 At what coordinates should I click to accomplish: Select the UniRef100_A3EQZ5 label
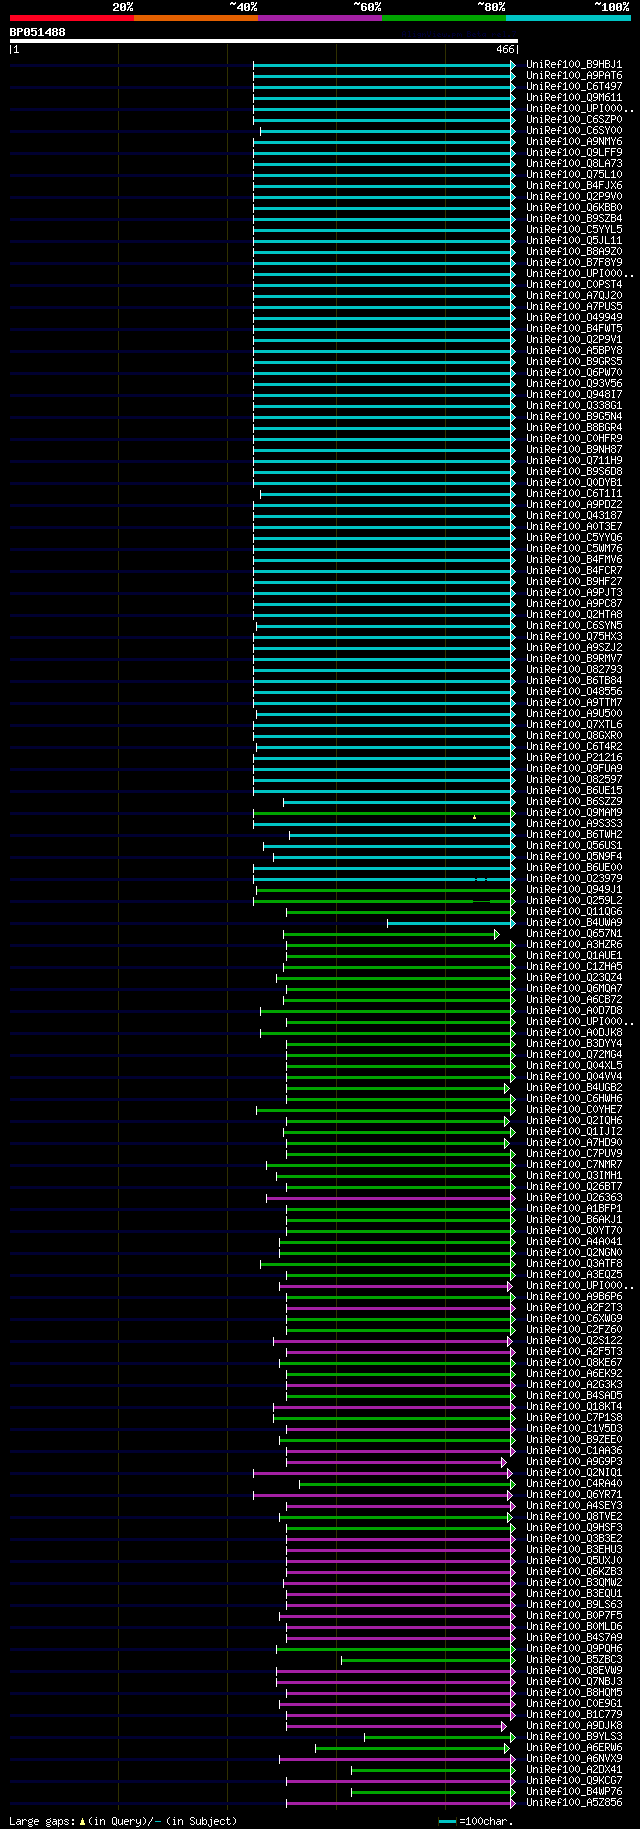(x=574, y=1274)
